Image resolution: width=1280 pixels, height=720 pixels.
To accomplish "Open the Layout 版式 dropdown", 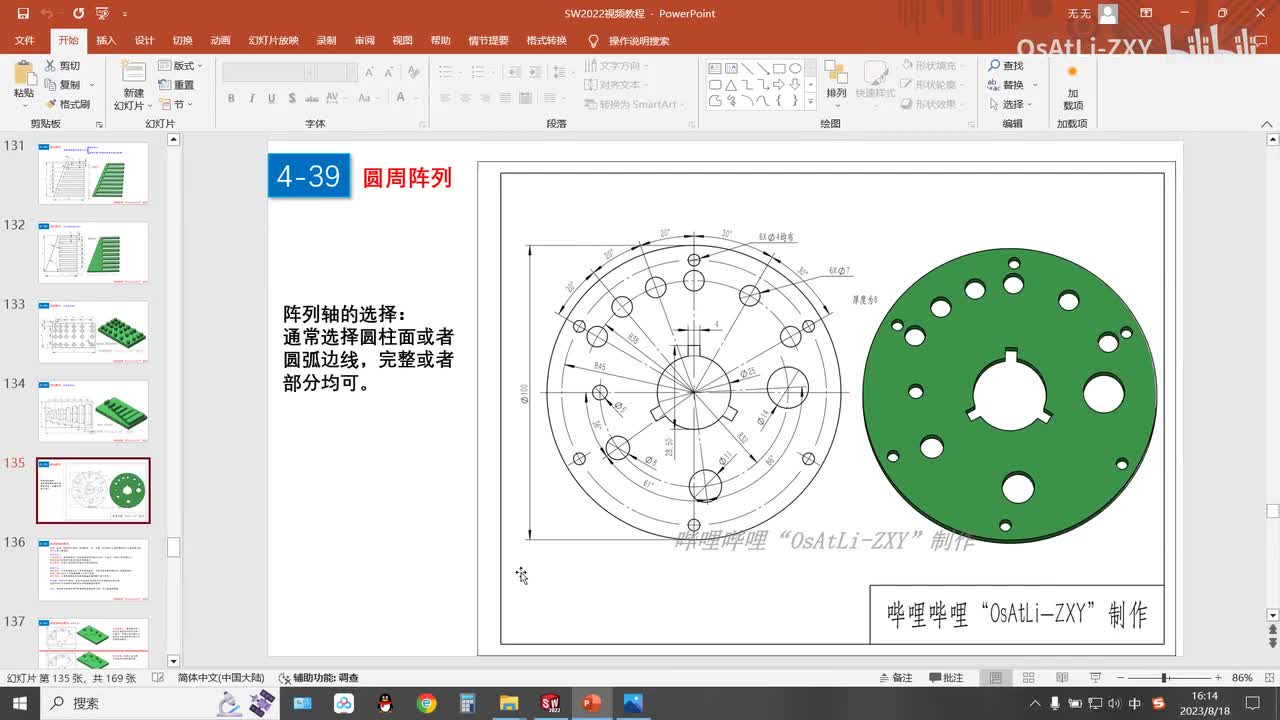I will [181, 66].
